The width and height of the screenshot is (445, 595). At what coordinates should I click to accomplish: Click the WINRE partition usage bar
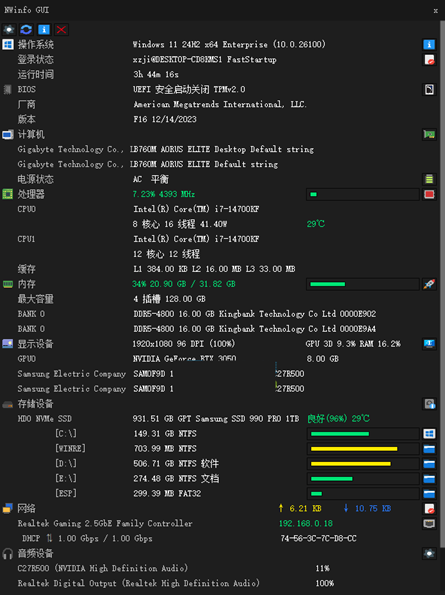(363, 449)
